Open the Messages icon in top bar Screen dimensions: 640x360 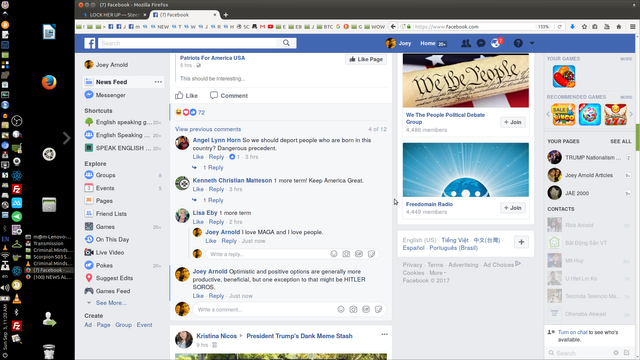(481, 43)
